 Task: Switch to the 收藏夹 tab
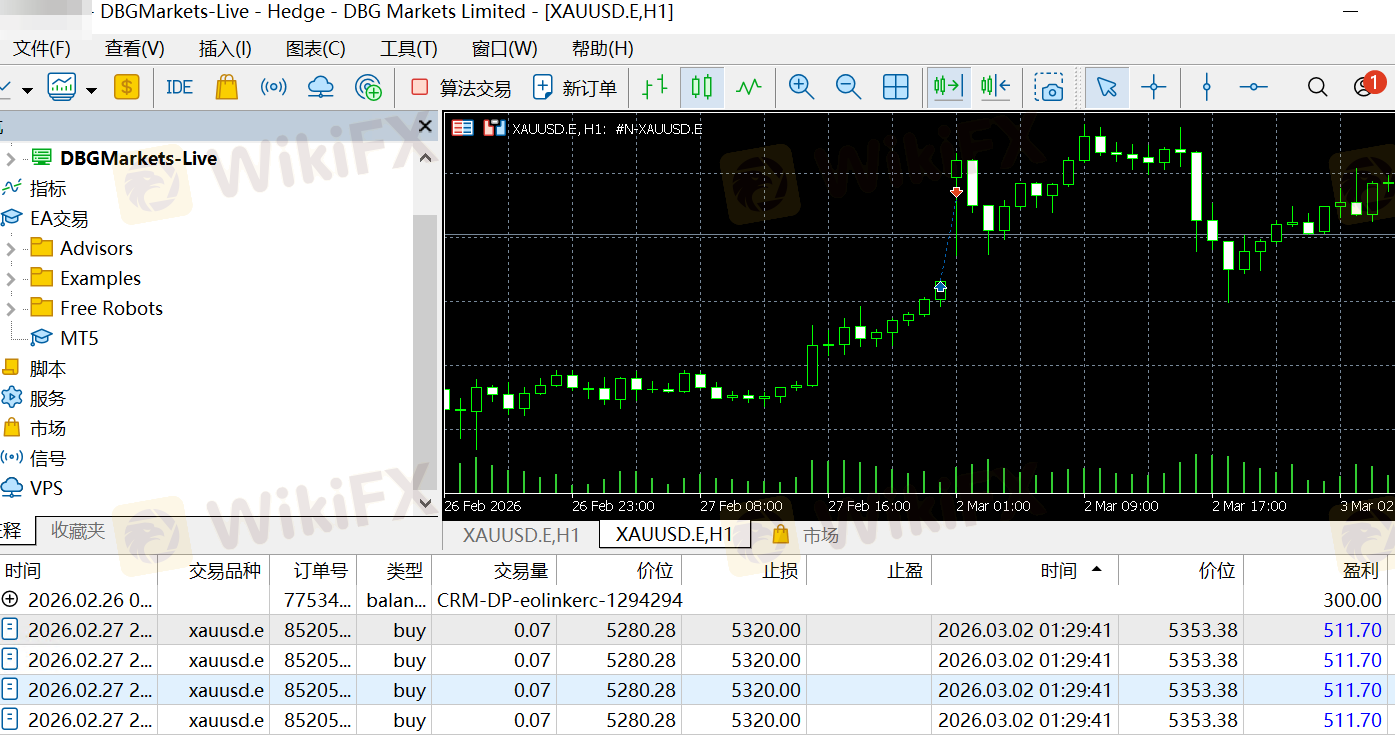[78, 531]
